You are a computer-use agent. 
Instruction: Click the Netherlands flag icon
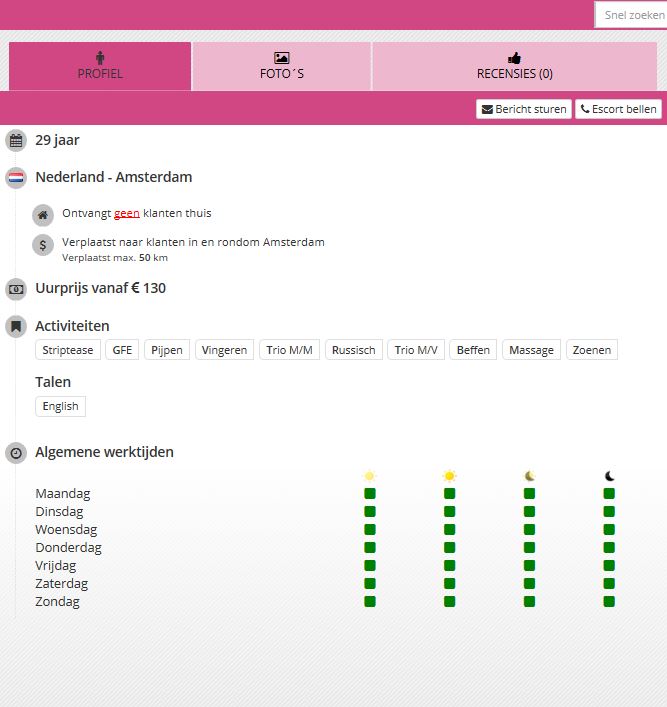(16, 178)
